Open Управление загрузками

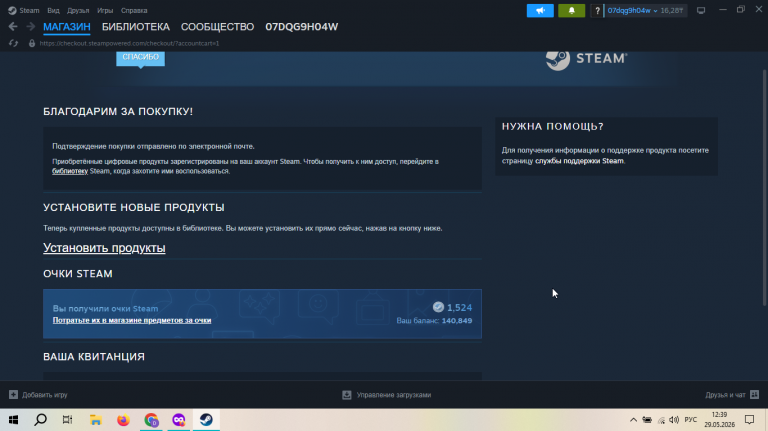[x=394, y=395]
